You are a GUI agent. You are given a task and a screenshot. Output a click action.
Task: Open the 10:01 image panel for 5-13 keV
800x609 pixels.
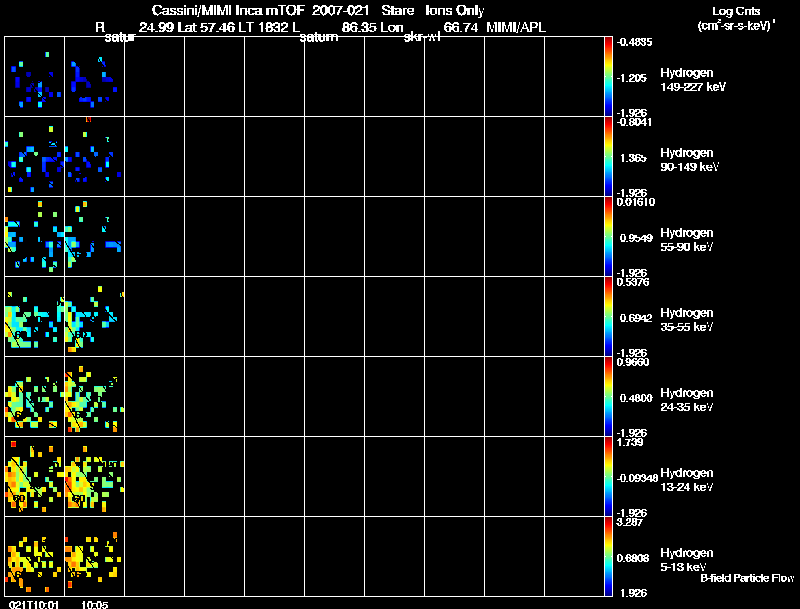tap(35, 556)
